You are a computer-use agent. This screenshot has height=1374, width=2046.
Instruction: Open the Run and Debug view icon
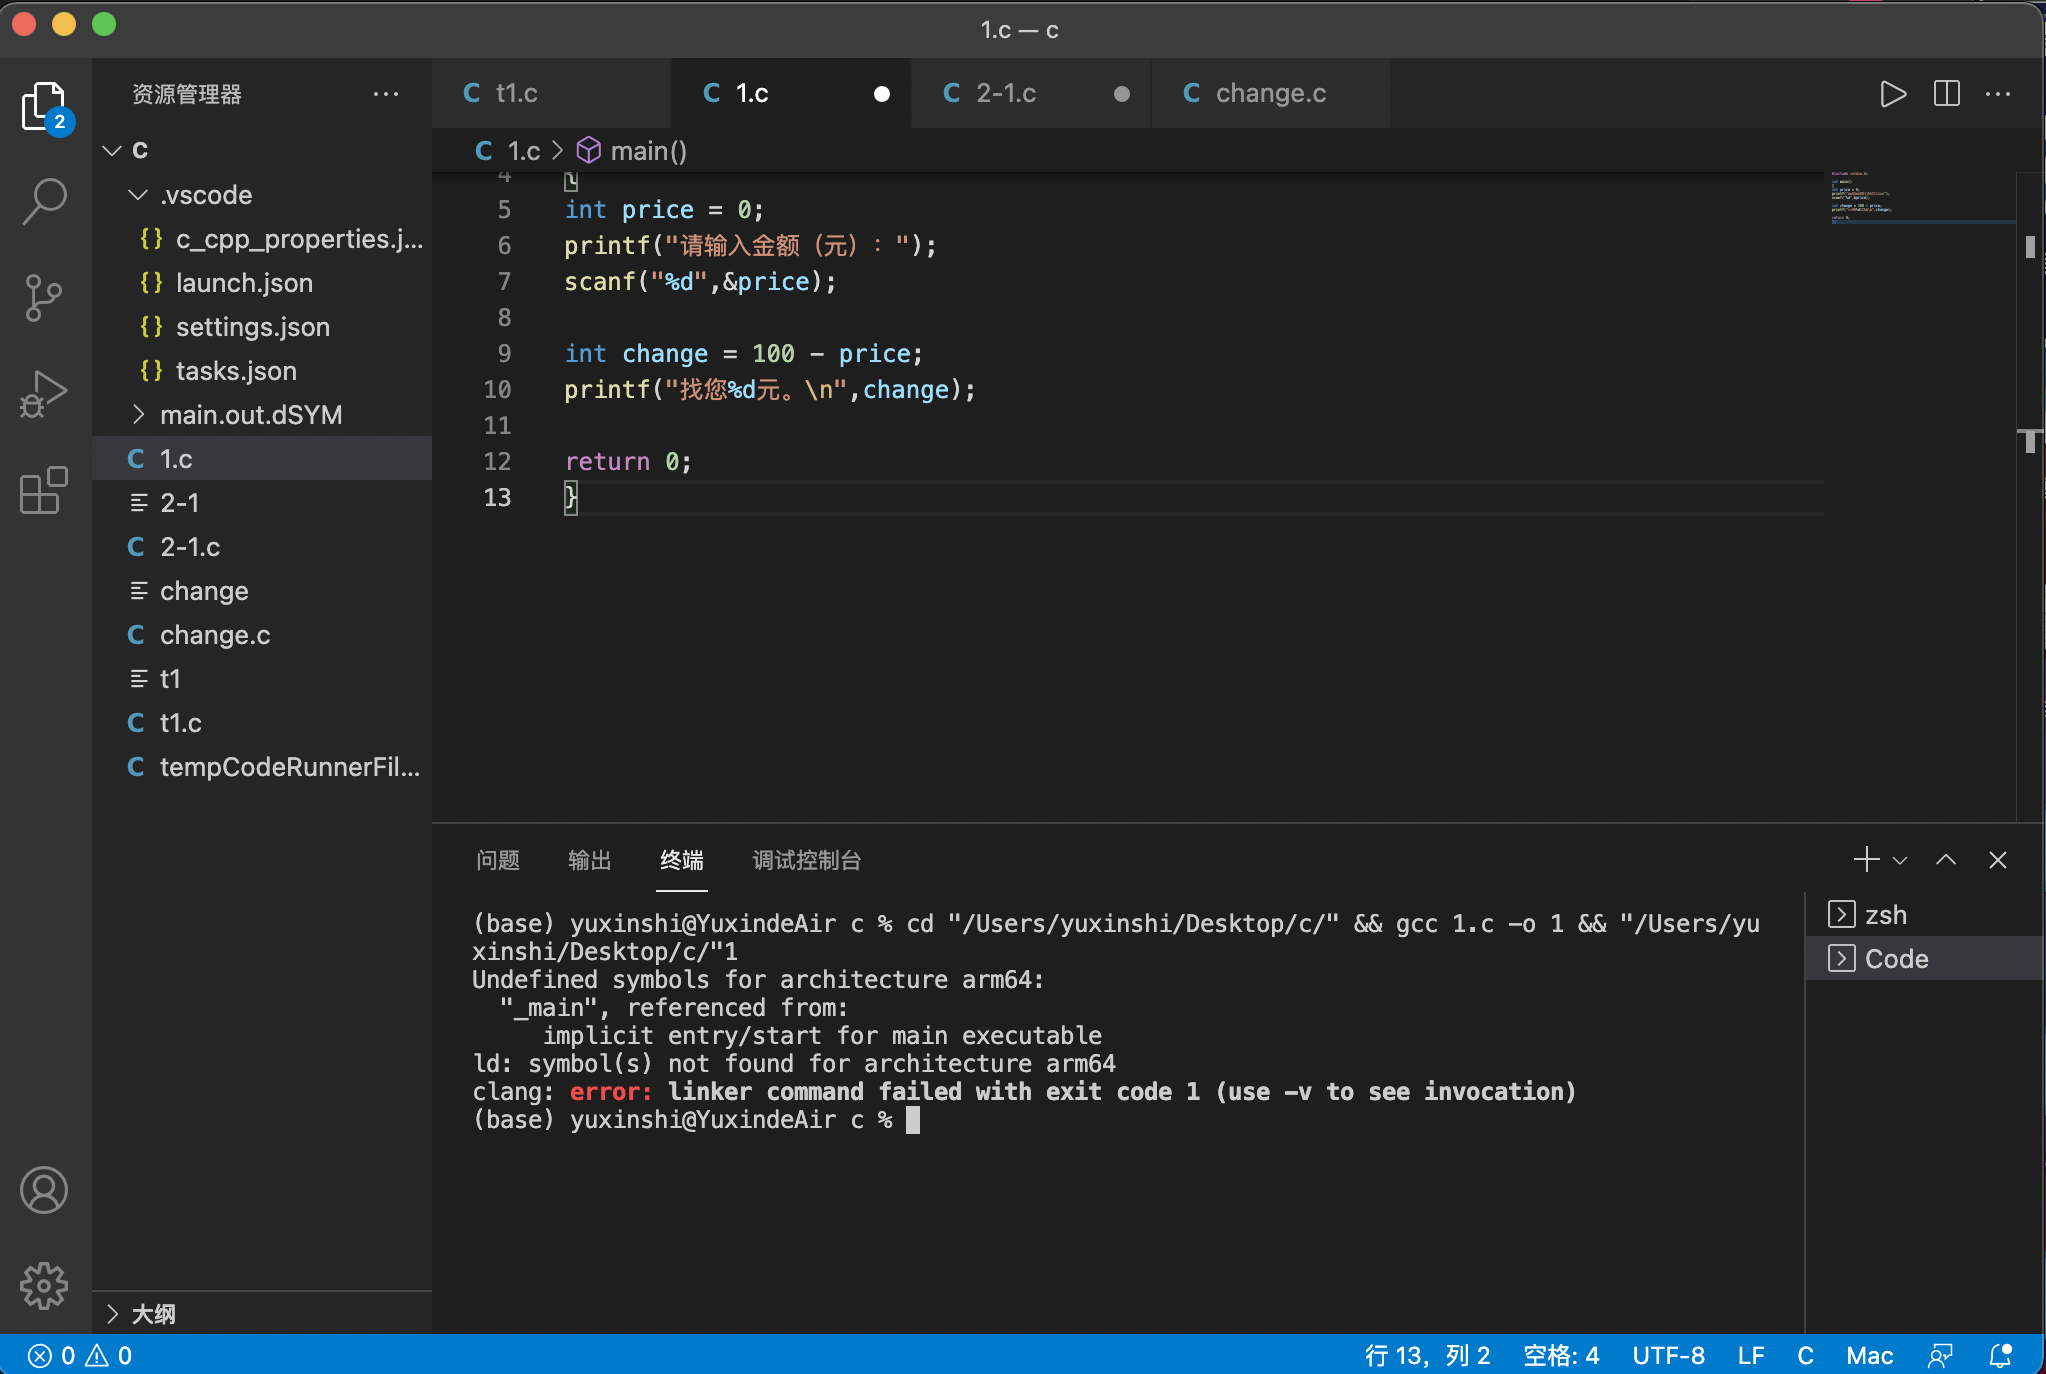[45, 393]
